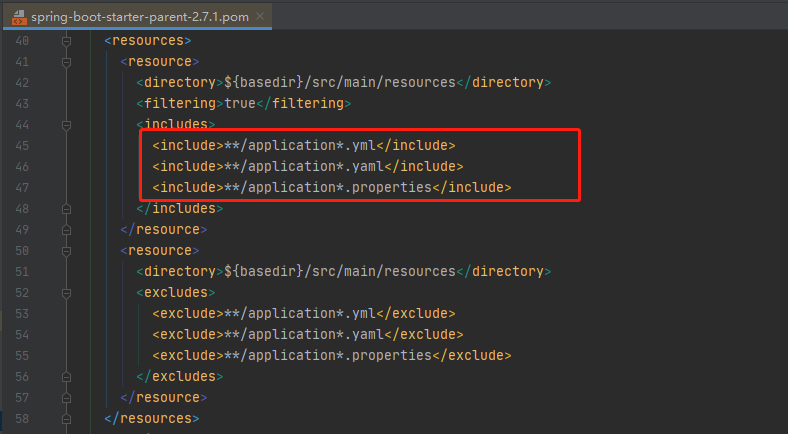Click line number 58 in gutter
This screenshot has height=434, width=788.
[x=22, y=418]
